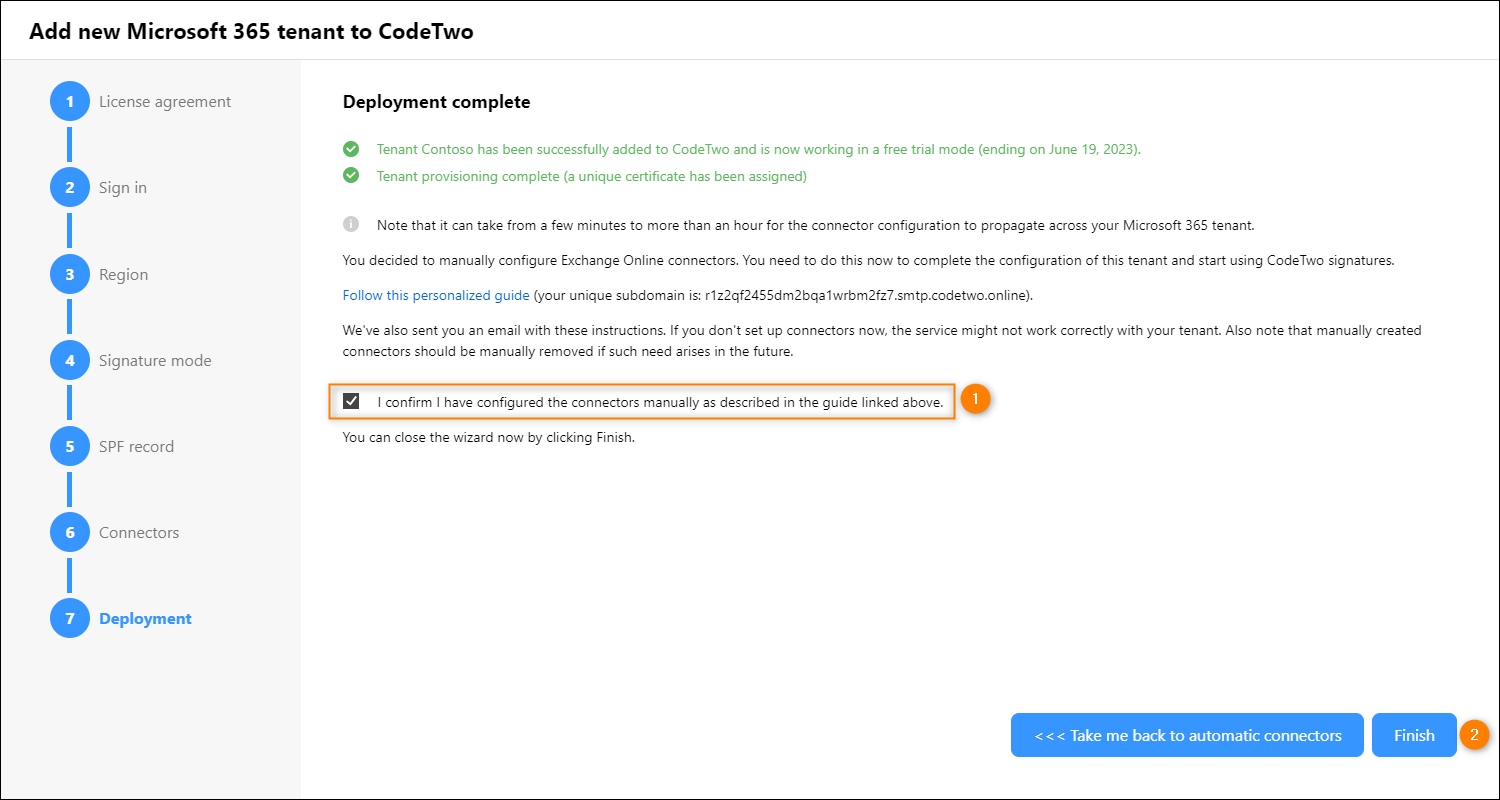Select the step 4 numbered circle
This screenshot has height=800, width=1500.
point(70,360)
